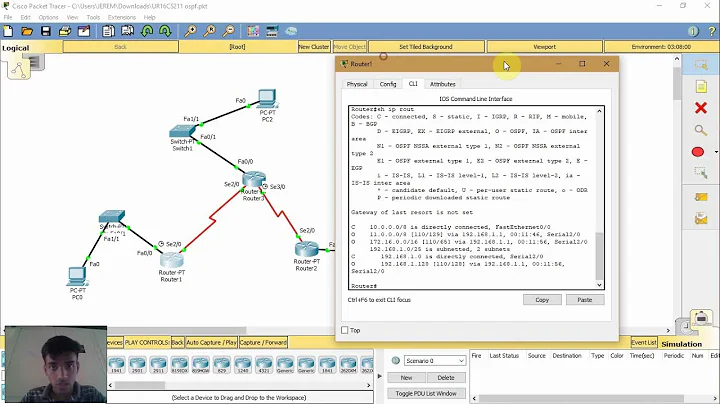Click Router2 in the topology
Viewport: 720px width, 404px height.
click(x=306, y=250)
